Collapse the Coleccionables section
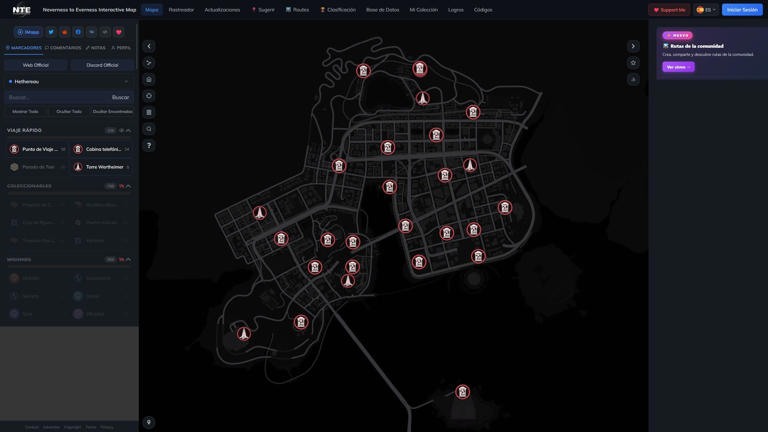The height and width of the screenshot is (432, 768). pos(128,186)
